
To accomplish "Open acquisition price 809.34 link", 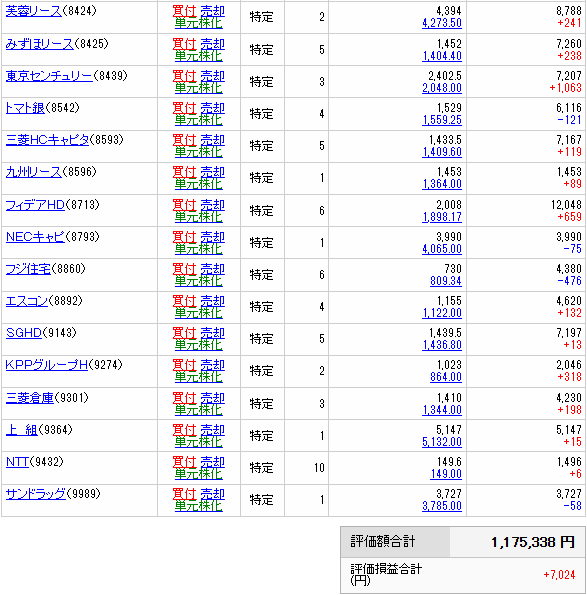I will click(446, 281).
